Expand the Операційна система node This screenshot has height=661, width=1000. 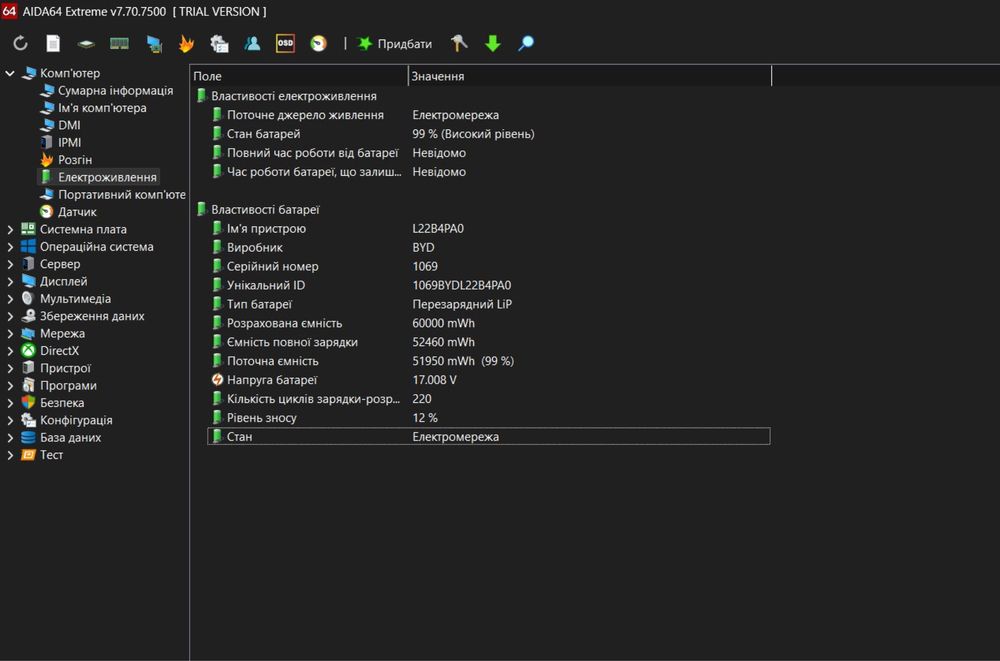[10, 246]
